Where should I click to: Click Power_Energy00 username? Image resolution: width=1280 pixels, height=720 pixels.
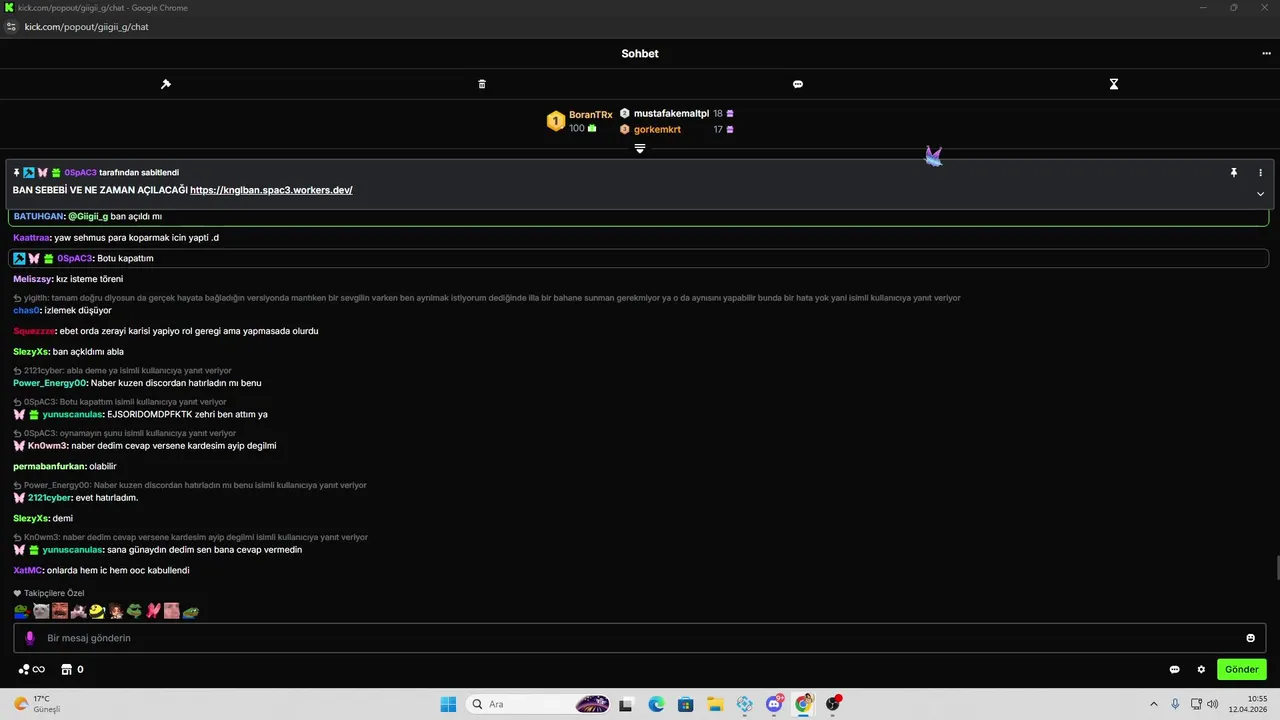(50, 383)
